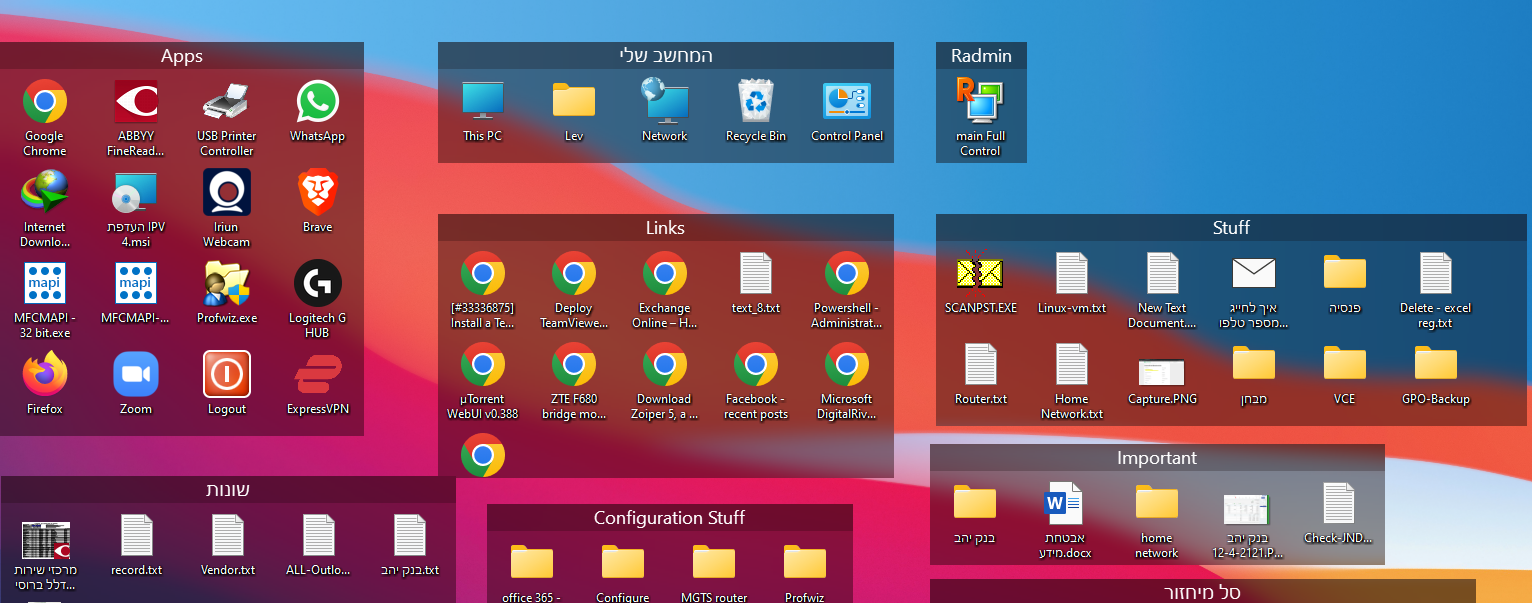Select the New Text Document file
The height and width of the screenshot is (603, 1532).
pyautogui.click(x=1162, y=273)
